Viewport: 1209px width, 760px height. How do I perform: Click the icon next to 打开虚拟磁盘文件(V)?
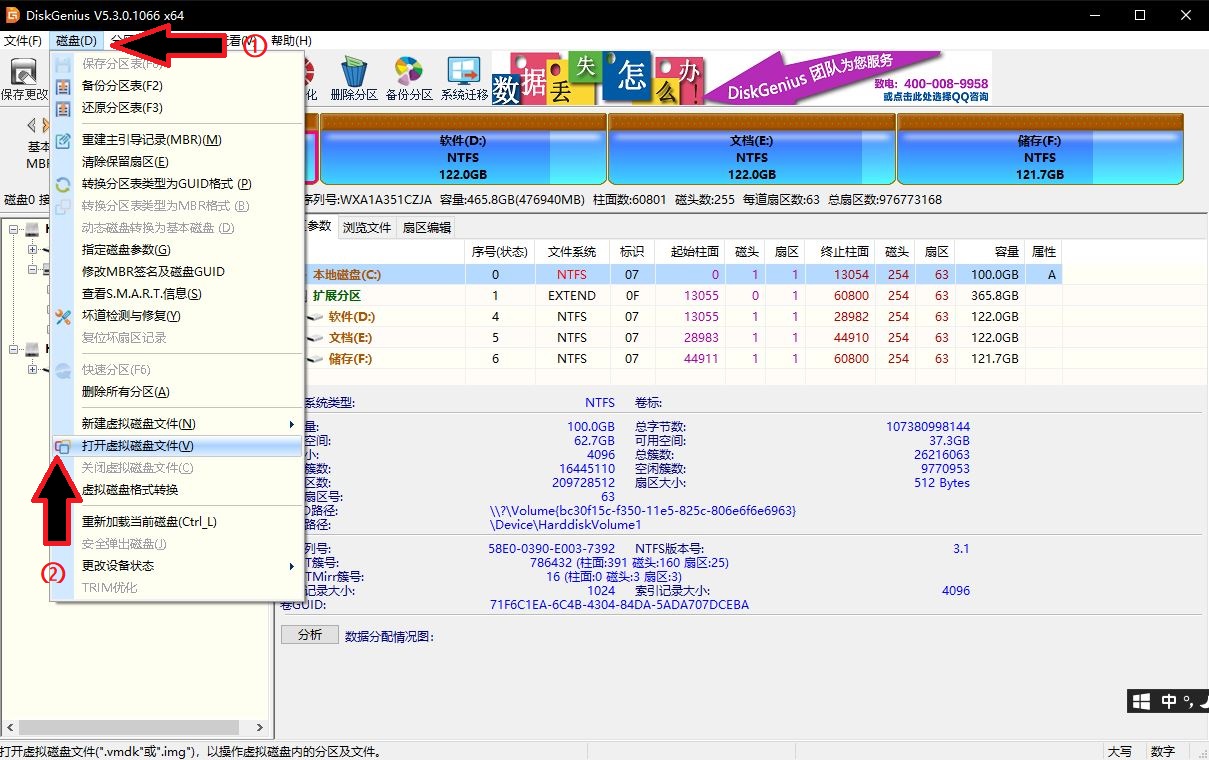tap(63, 447)
